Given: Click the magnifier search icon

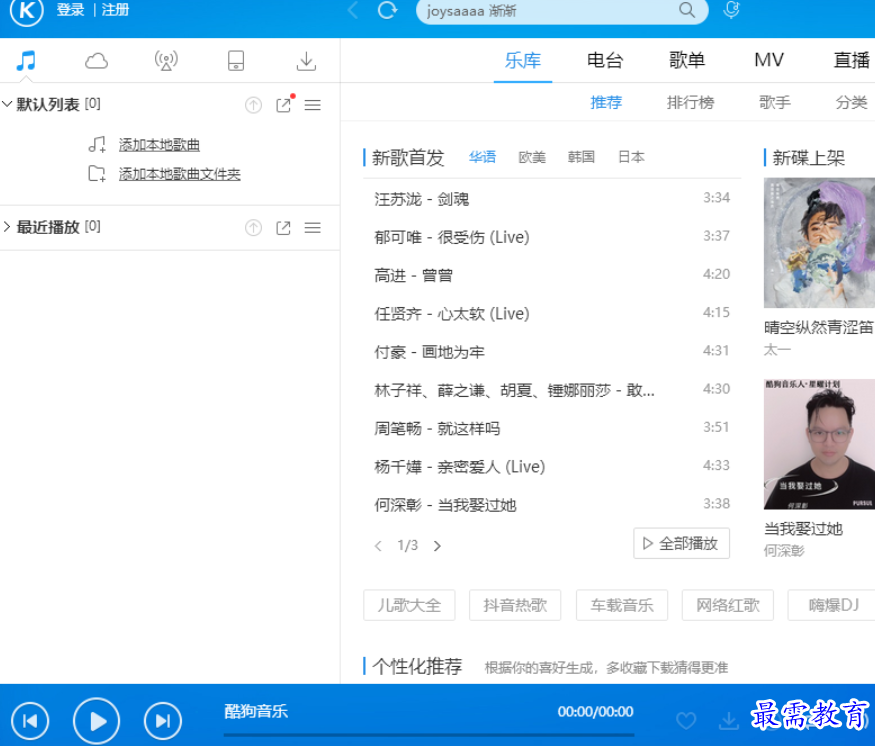Looking at the screenshot, I should pos(686,10).
